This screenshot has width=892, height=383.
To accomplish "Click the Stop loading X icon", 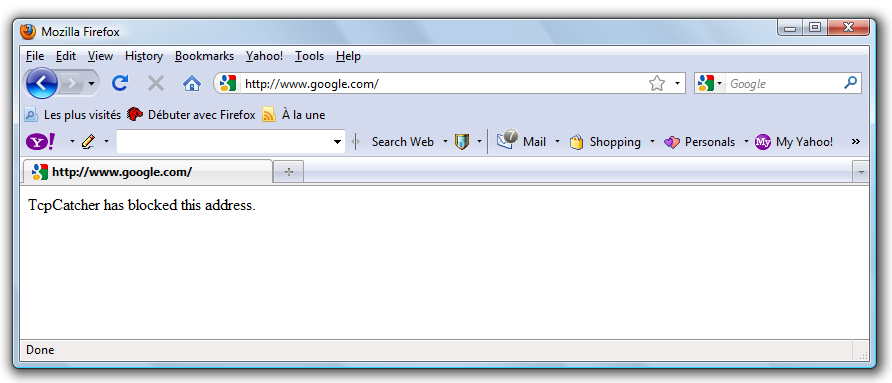I will pos(155,84).
